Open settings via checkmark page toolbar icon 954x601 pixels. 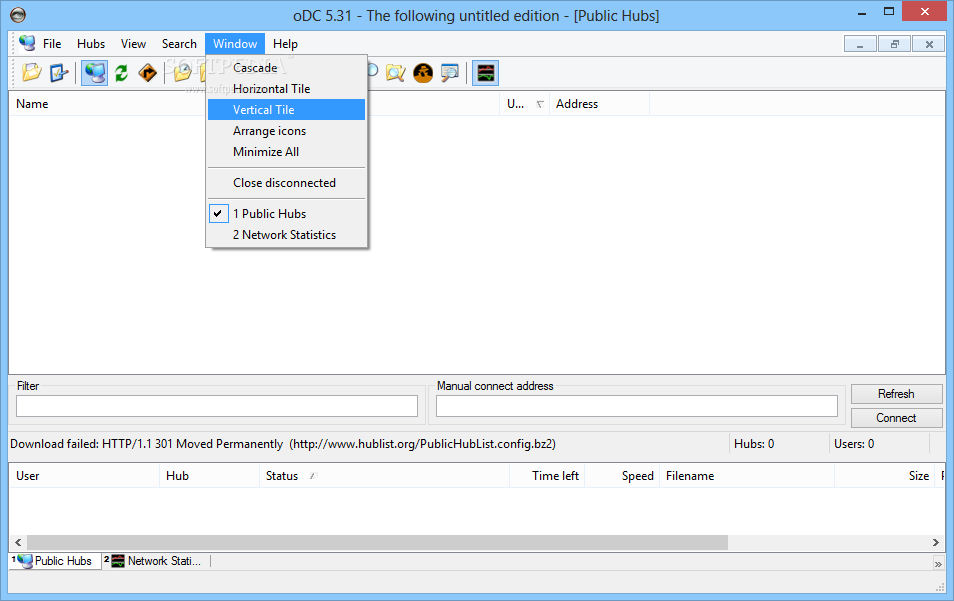click(x=58, y=73)
